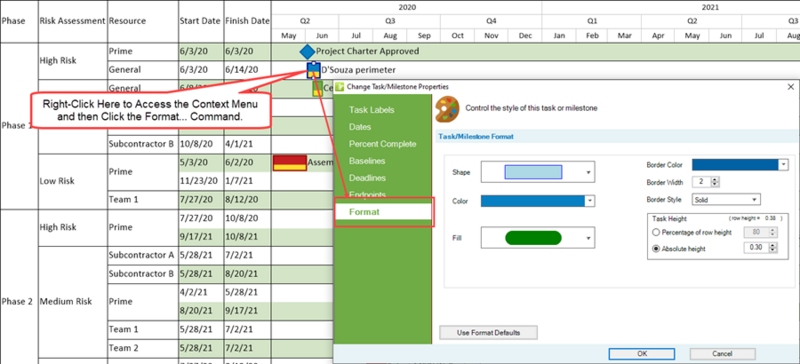Click the 4/2/21 start date cell
The height and width of the screenshot is (364, 800).
coord(193,292)
